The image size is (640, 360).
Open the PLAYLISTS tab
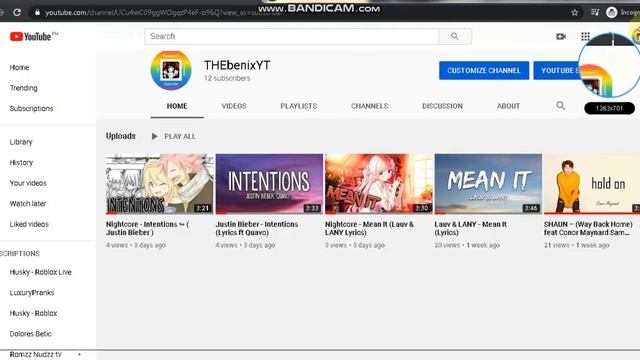tap(298, 106)
